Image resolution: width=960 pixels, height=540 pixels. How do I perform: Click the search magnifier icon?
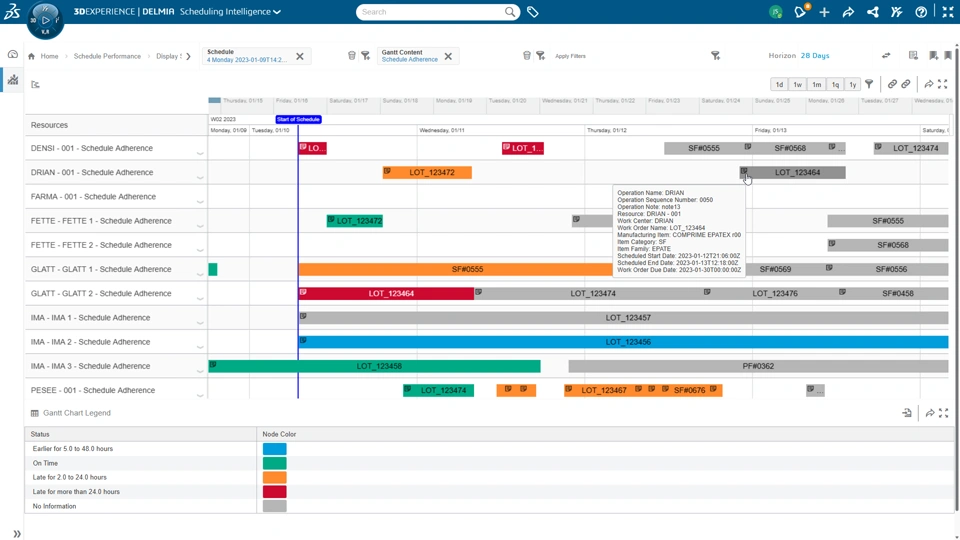pos(509,12)
